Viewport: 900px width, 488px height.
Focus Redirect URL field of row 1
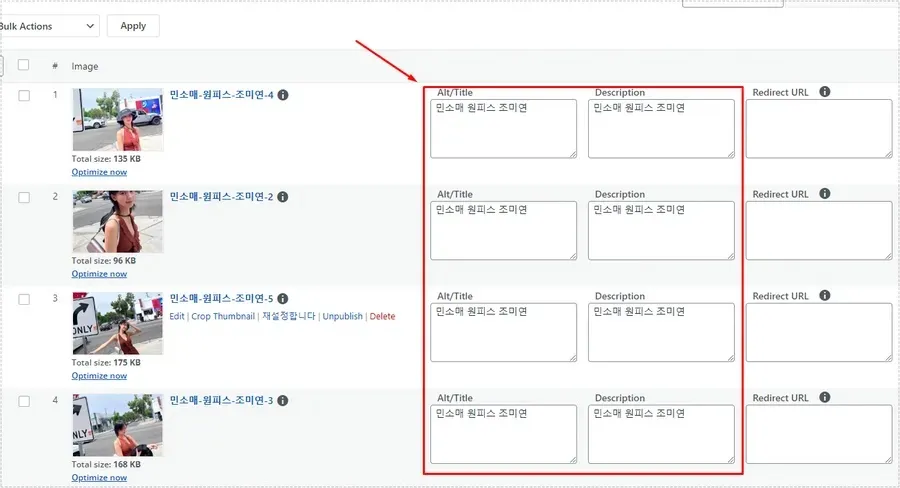(x=819, y=129)
